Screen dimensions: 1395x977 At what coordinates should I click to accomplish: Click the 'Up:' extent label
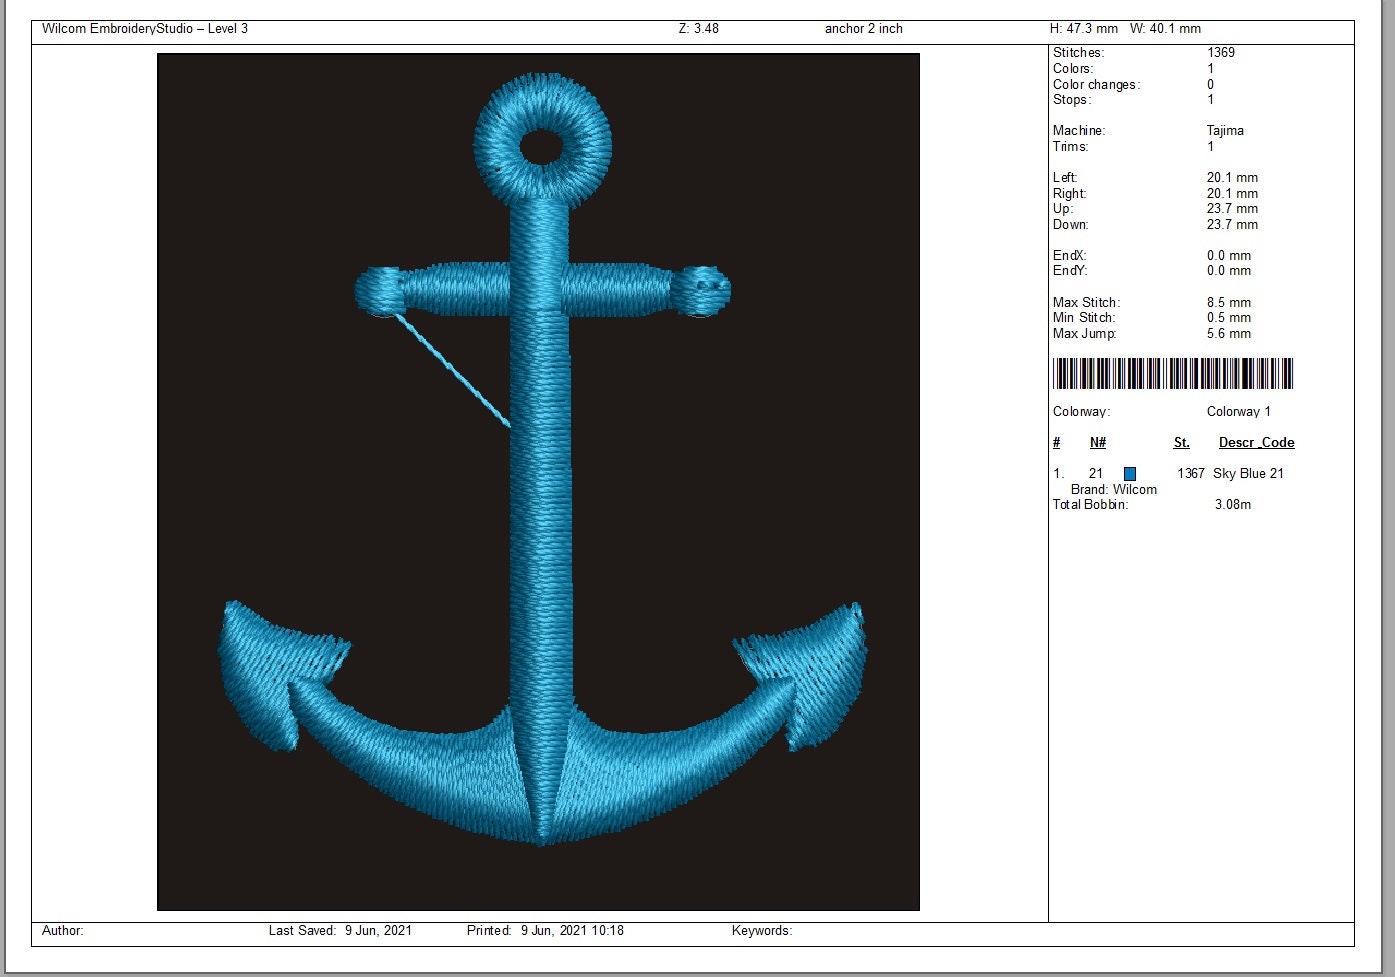click(1063, 209)
